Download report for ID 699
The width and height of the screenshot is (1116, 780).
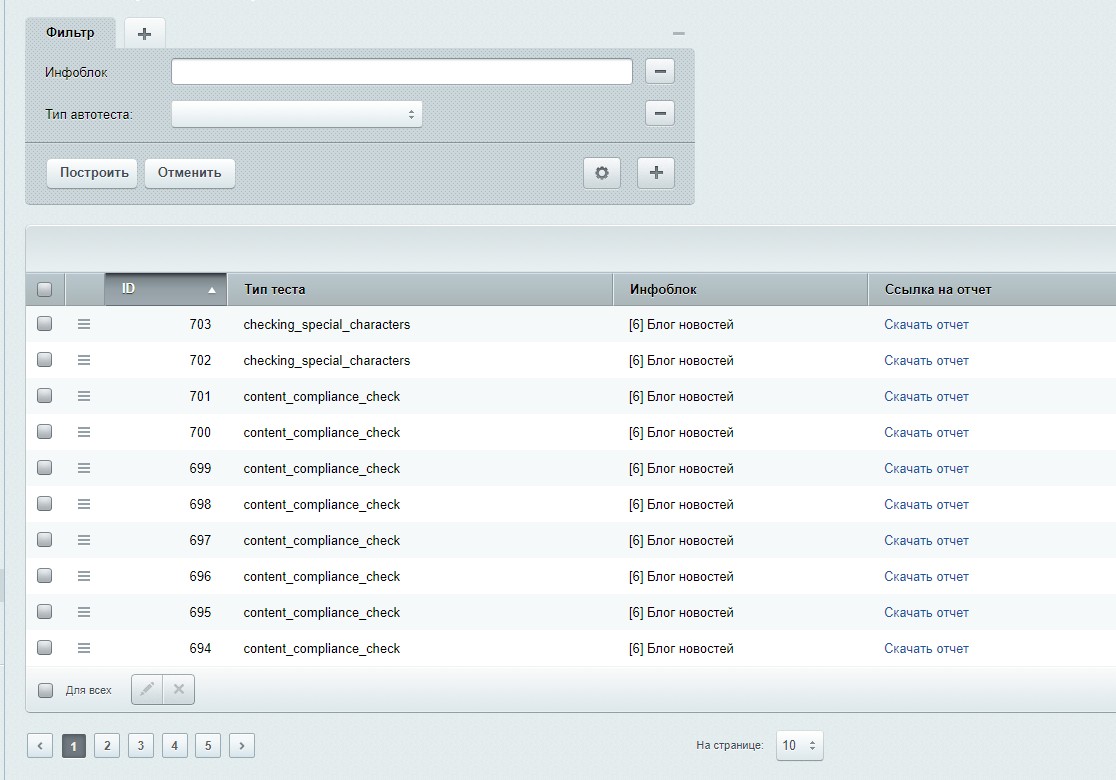(x=926, y=468)
